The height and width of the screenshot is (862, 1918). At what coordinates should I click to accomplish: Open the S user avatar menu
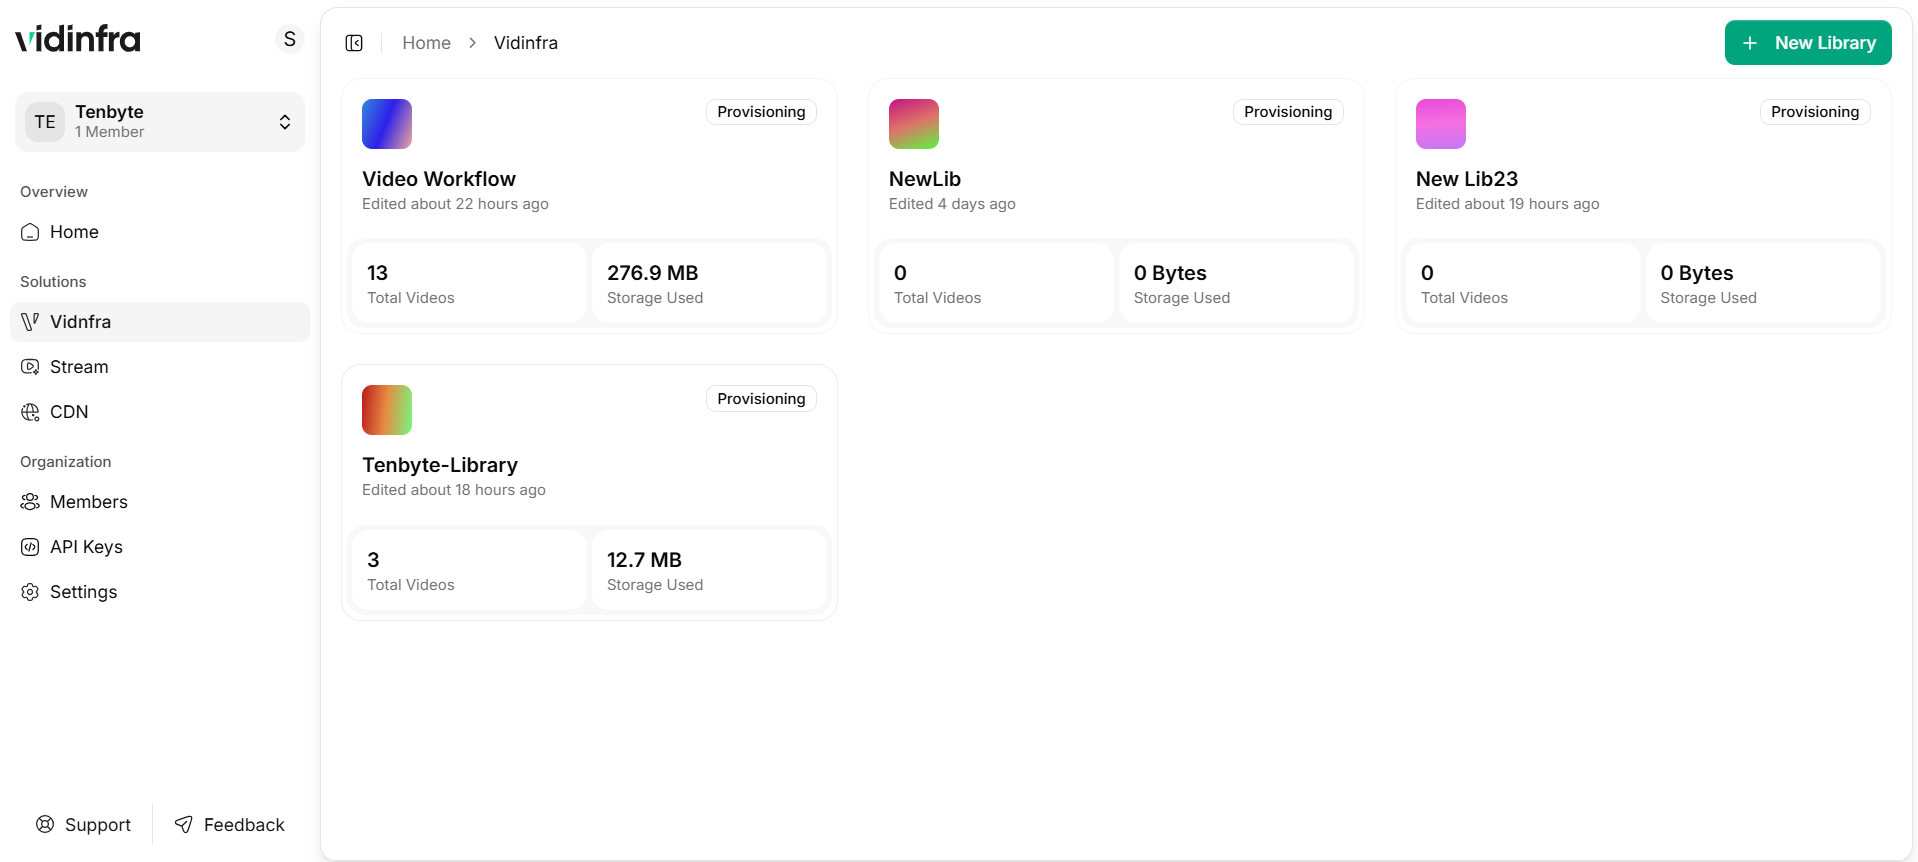click(x=290, y=39)
